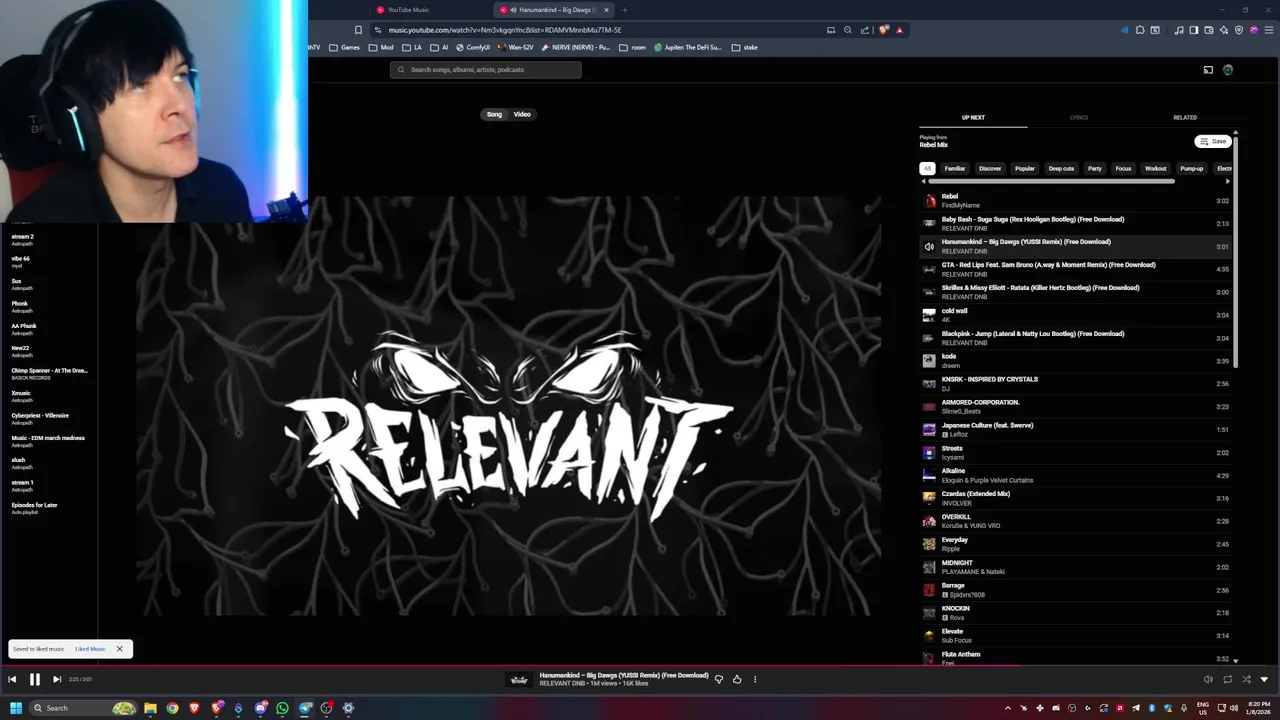Select the Focus filter chip
This screenshot has width=1280, height=720.
click(1123, 168)
